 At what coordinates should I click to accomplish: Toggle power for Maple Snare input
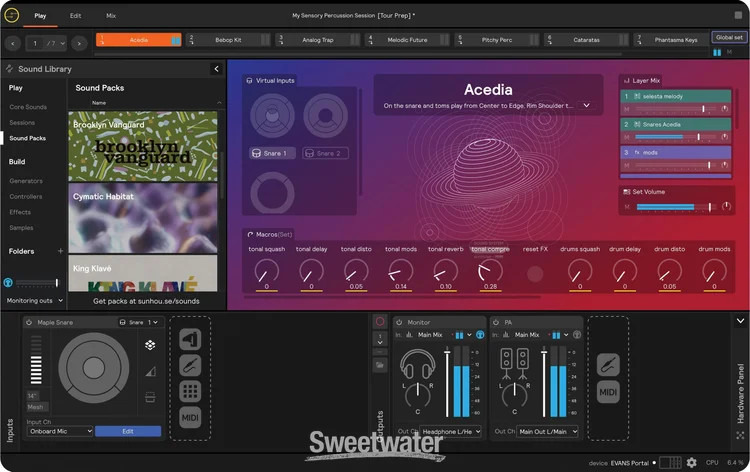pyautogui.click(x=28, y=322)
